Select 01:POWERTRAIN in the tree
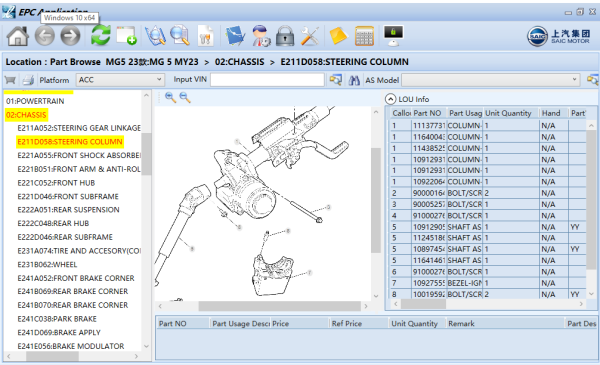Image resolution: width=600 pixels, height=365 pixels. (x=35, y=101)
